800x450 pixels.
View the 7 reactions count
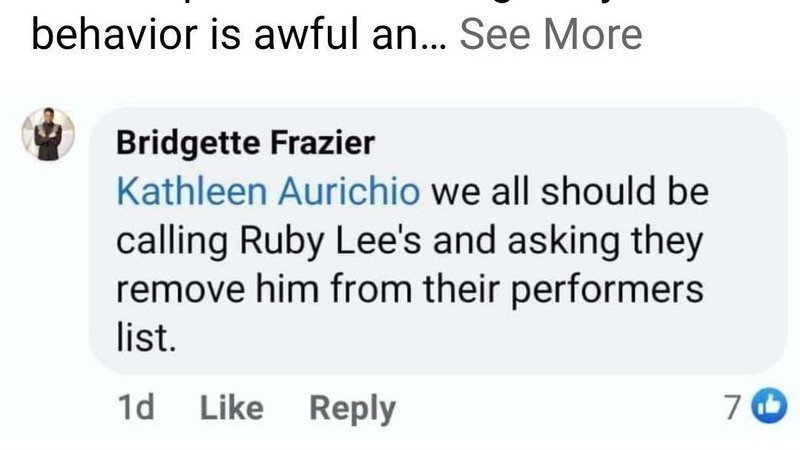(738, 408)
